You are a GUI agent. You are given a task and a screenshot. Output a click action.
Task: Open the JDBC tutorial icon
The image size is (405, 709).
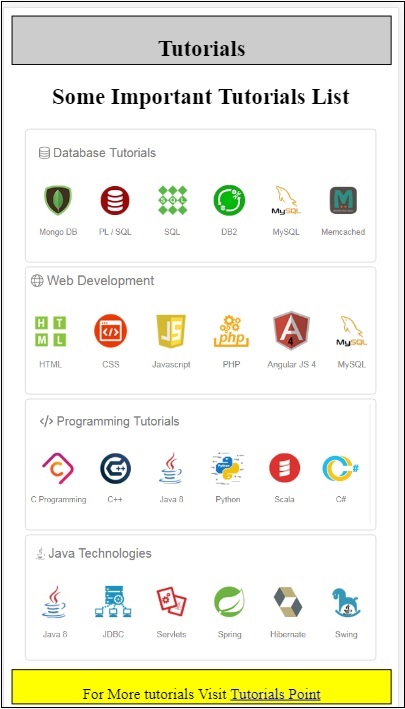[x=113, y=602]
